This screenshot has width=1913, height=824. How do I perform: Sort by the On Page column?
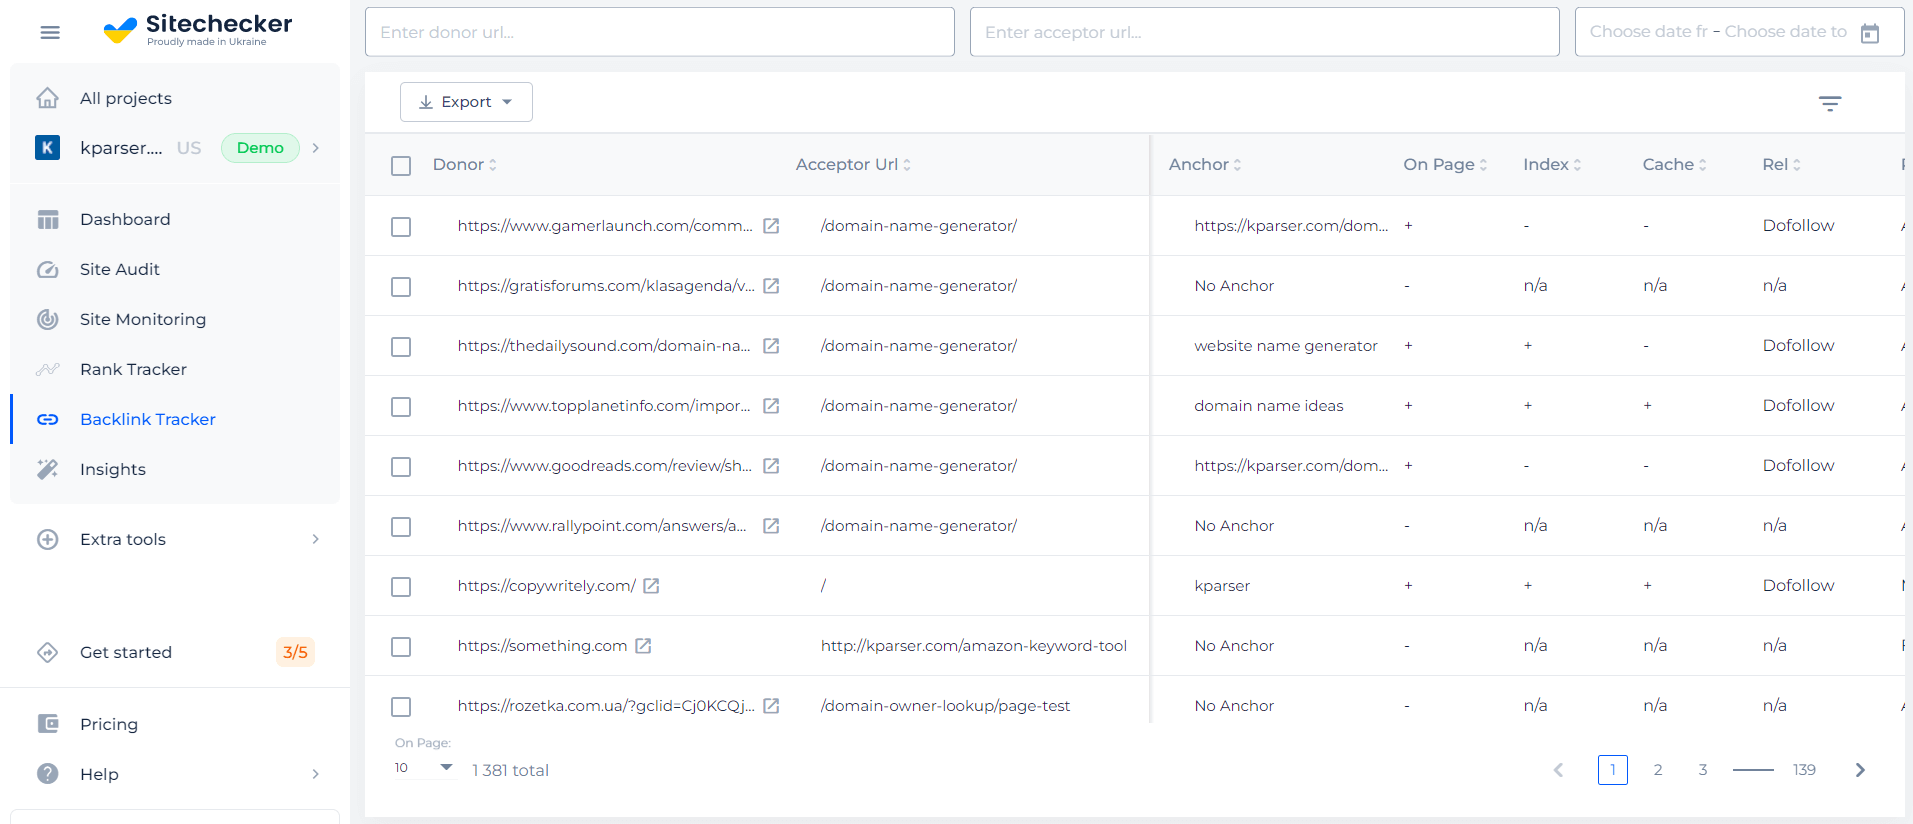click(x=1445, y=164)
